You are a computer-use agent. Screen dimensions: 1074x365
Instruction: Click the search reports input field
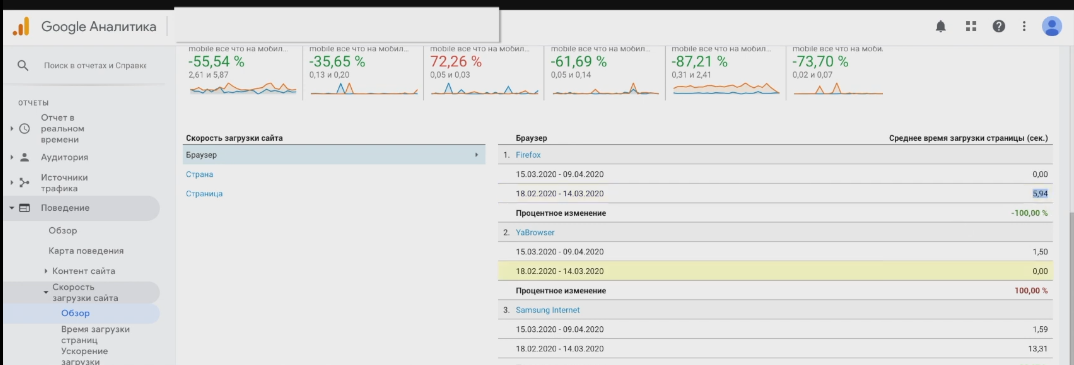95,66
